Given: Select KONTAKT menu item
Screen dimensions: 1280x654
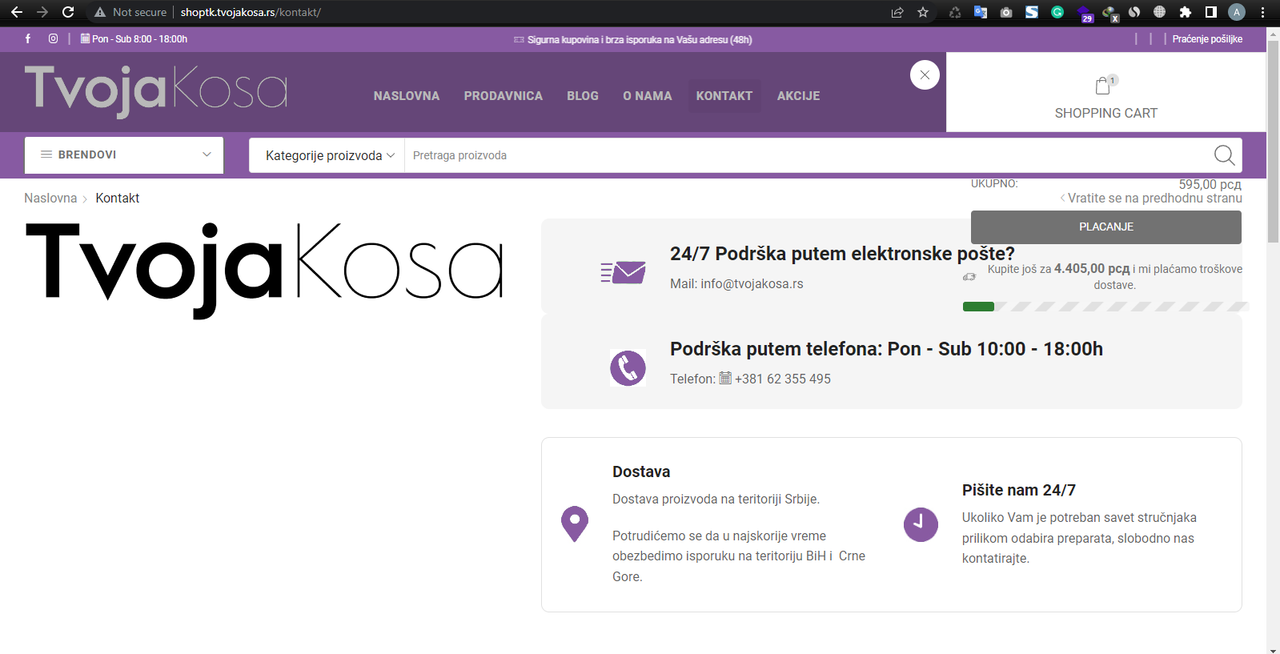Looking at the screenshot, I should pos(724,96).
